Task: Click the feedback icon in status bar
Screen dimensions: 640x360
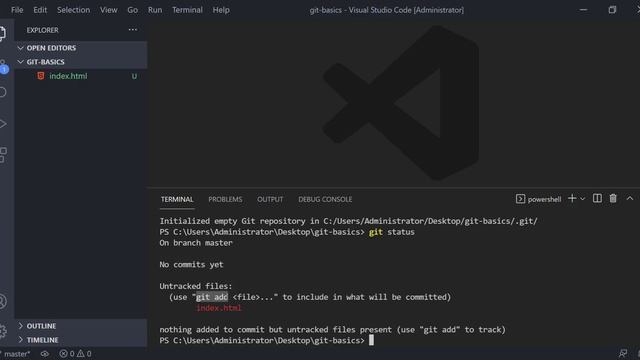Action: pos(623,353)
